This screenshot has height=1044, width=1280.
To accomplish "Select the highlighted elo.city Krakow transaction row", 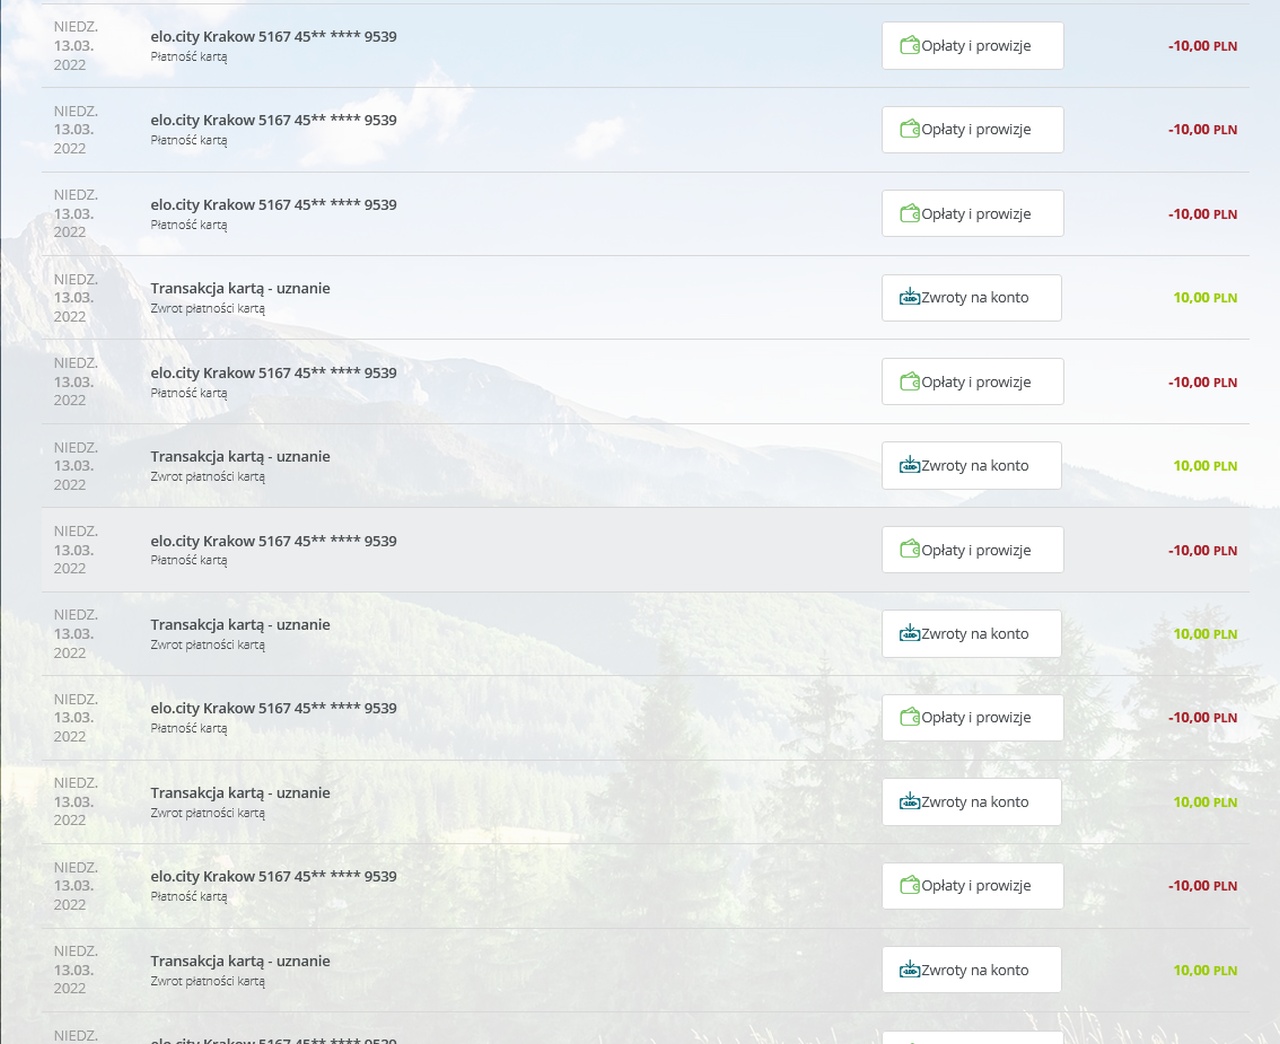I will point(645,550).
